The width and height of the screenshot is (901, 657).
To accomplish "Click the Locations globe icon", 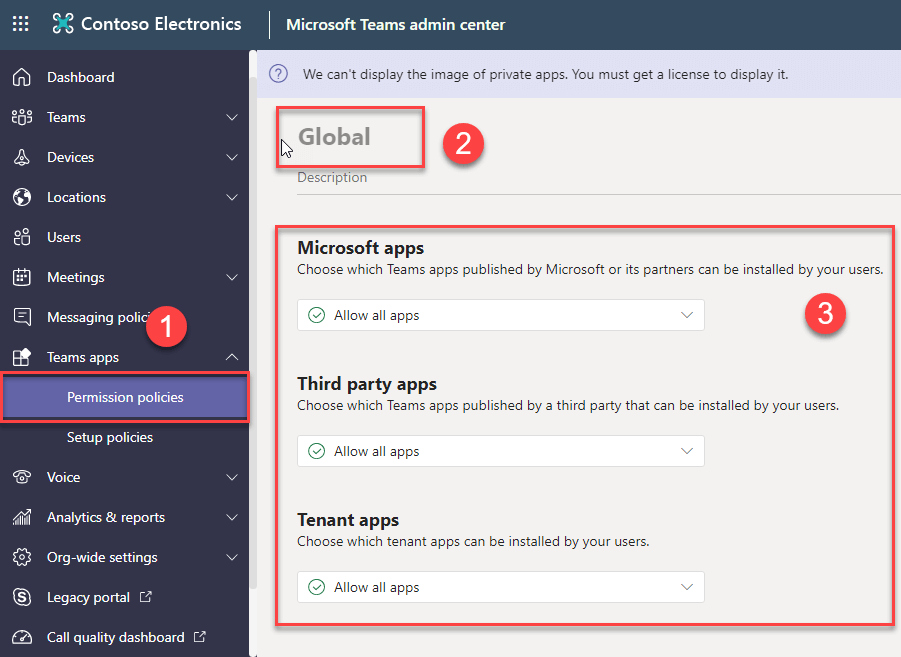I will 22,197.
